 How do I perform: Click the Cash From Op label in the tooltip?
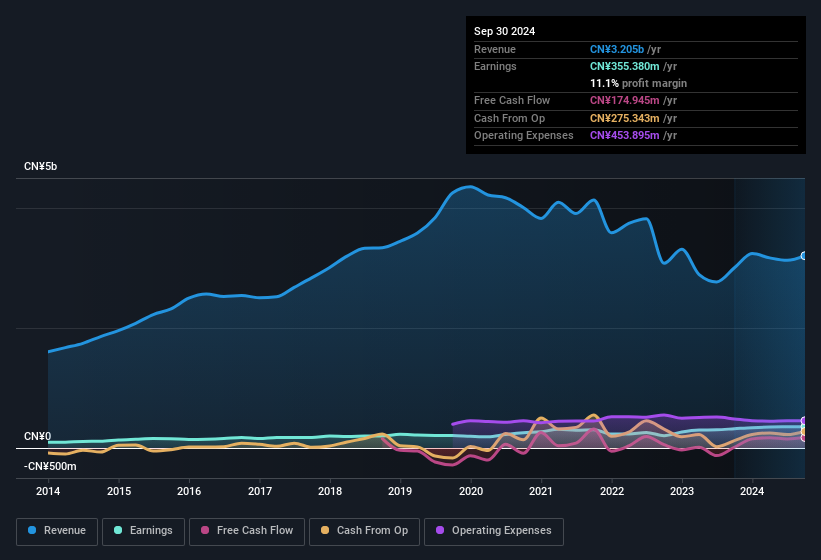click(509, 118)
